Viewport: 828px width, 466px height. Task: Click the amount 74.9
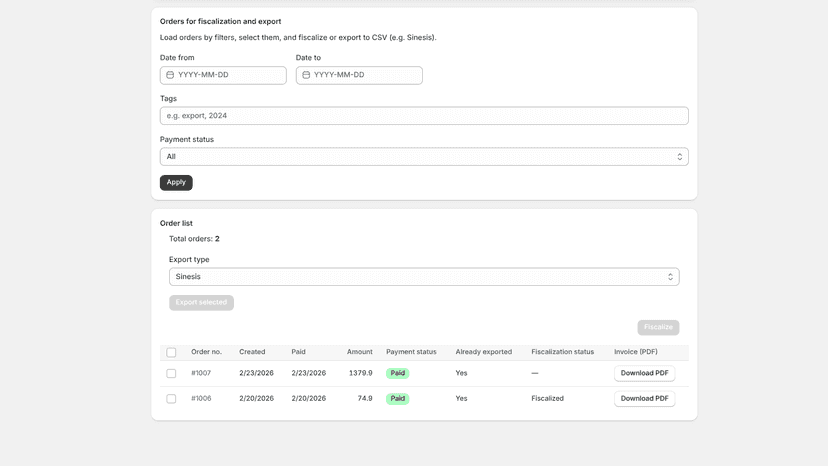(365, 398)
